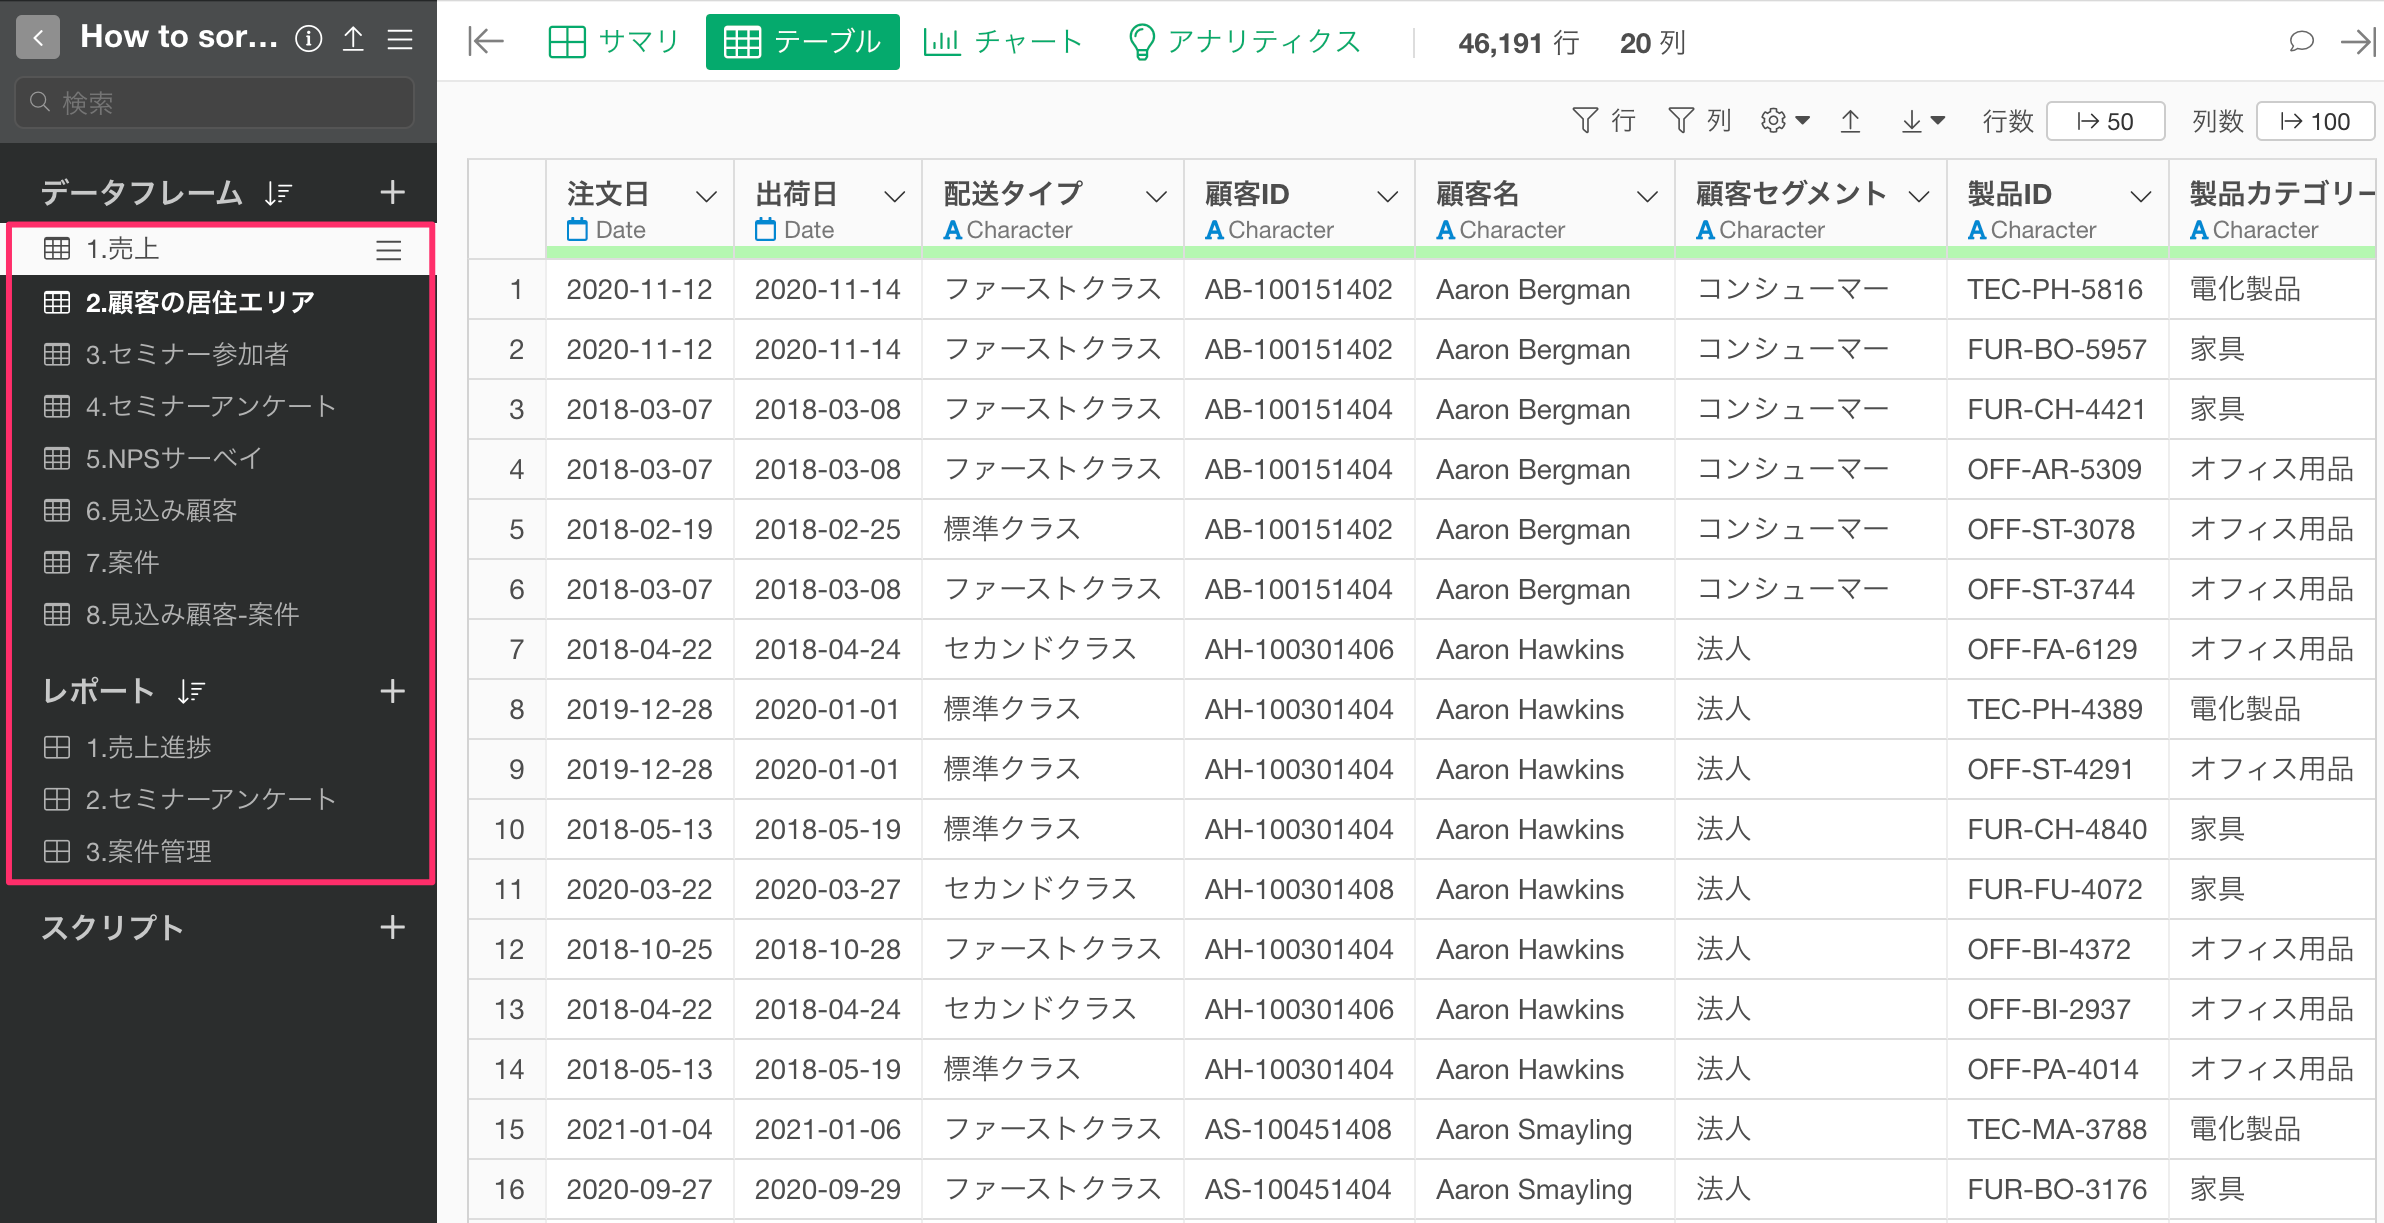2384x1223 pixels.
Task: Switch to the チャート tab
Action: click(1003, 42)
